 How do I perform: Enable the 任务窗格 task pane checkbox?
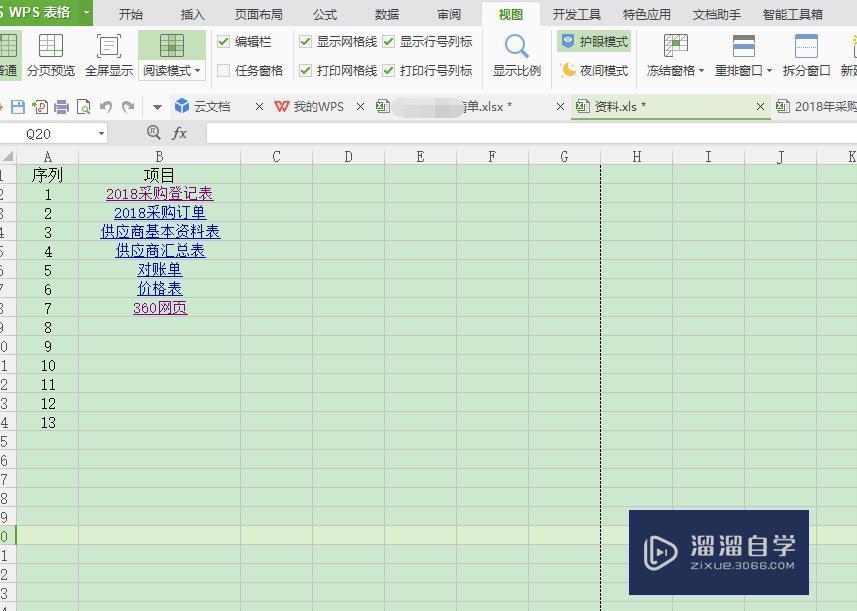tap(222, 70)
